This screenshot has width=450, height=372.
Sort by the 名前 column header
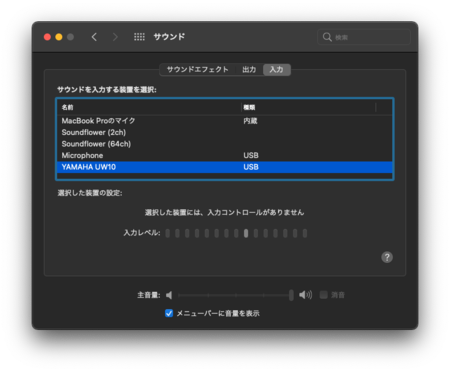(149, 107)
